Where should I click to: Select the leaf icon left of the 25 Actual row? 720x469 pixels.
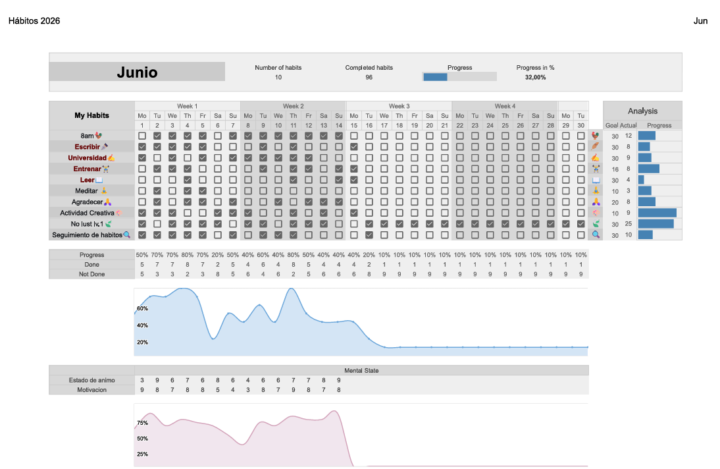click(x=596, y=224)
